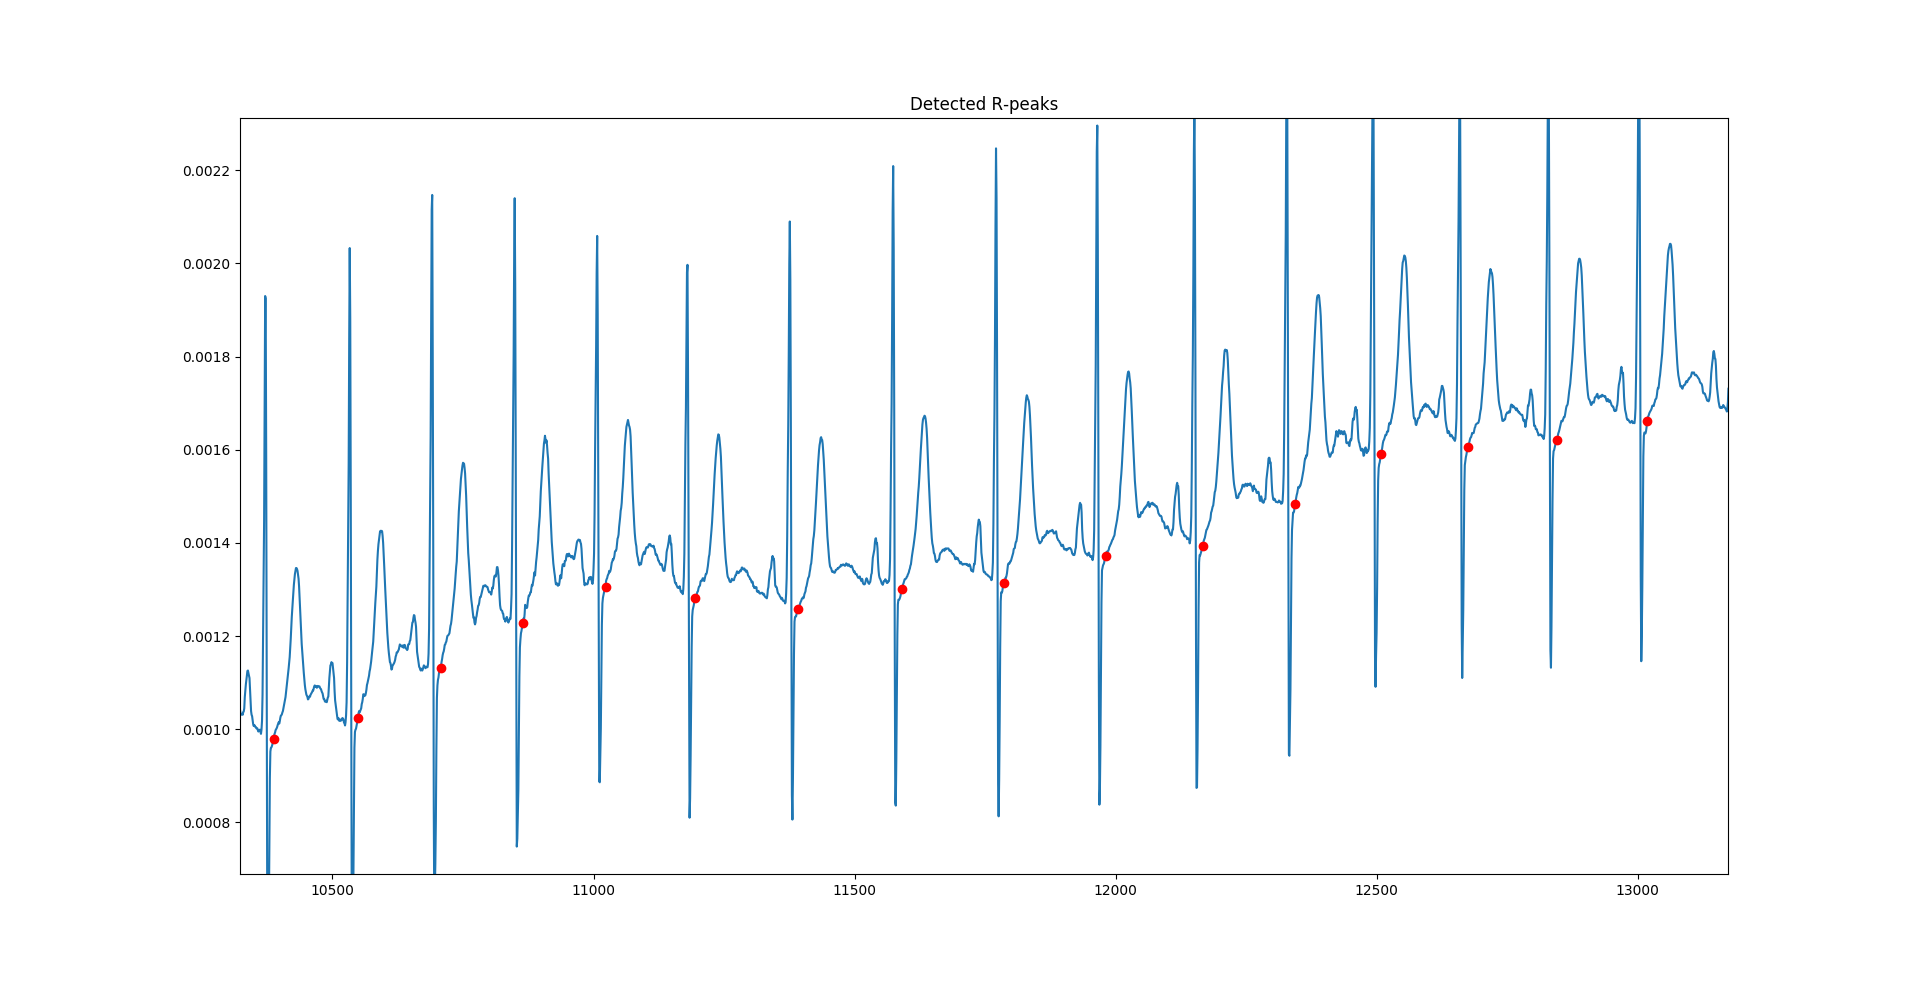Click the x-axis tick label 12500
The image size is (1920, 982).
1376,890
